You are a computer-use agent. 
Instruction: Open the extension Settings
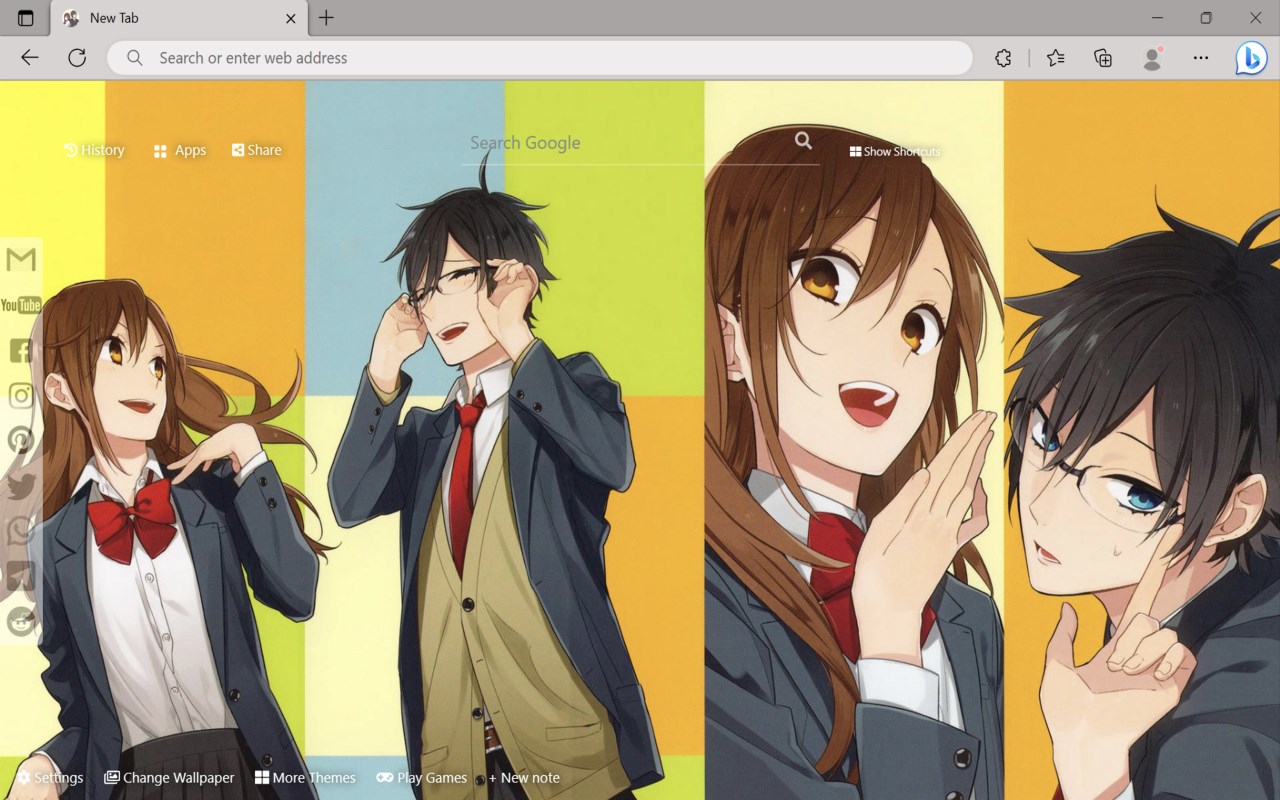tap(50, 778)
